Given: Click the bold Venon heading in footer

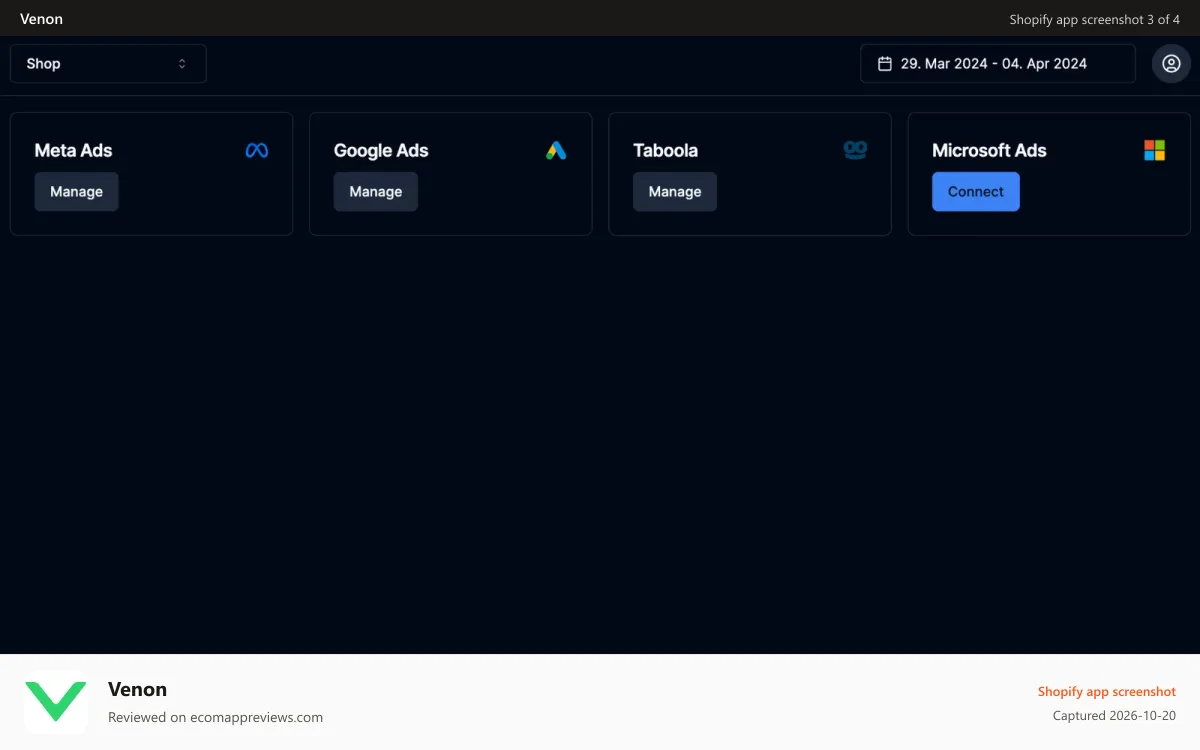Looking at the screenshot, I should click(x=137, y=689).
